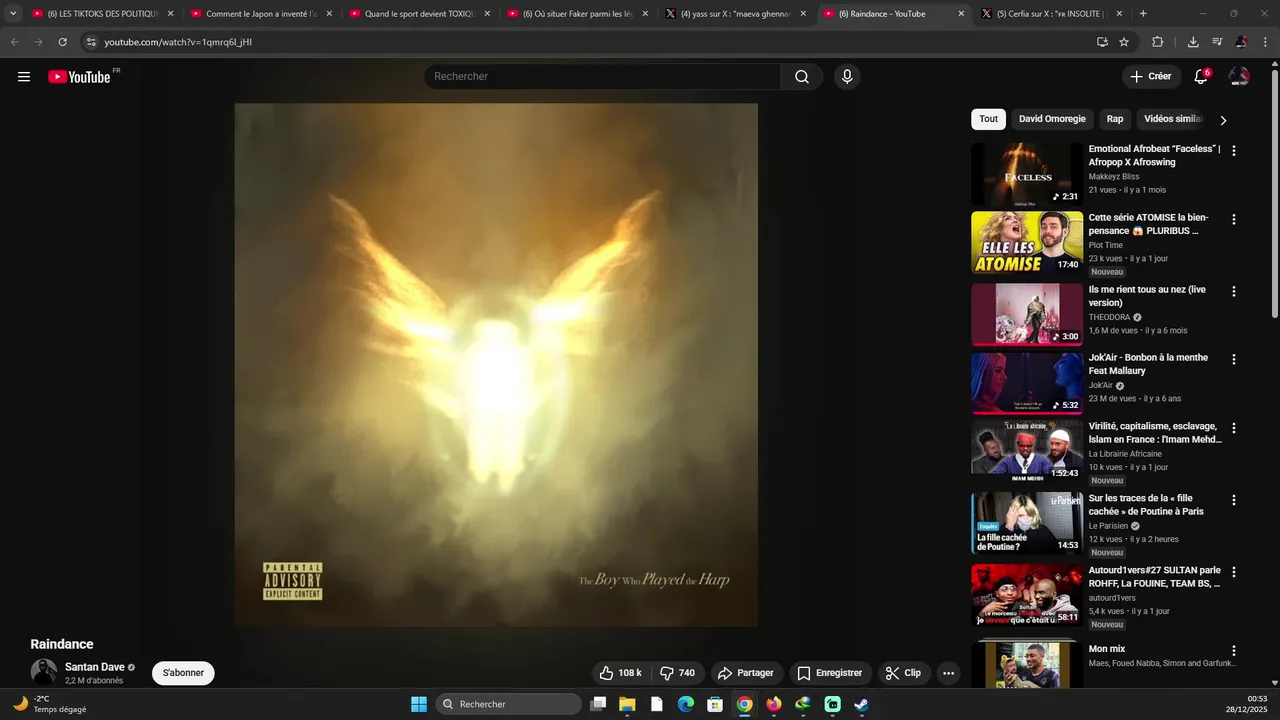Open the Chrome extensions puzzle icon

(x=1158, y=42)
